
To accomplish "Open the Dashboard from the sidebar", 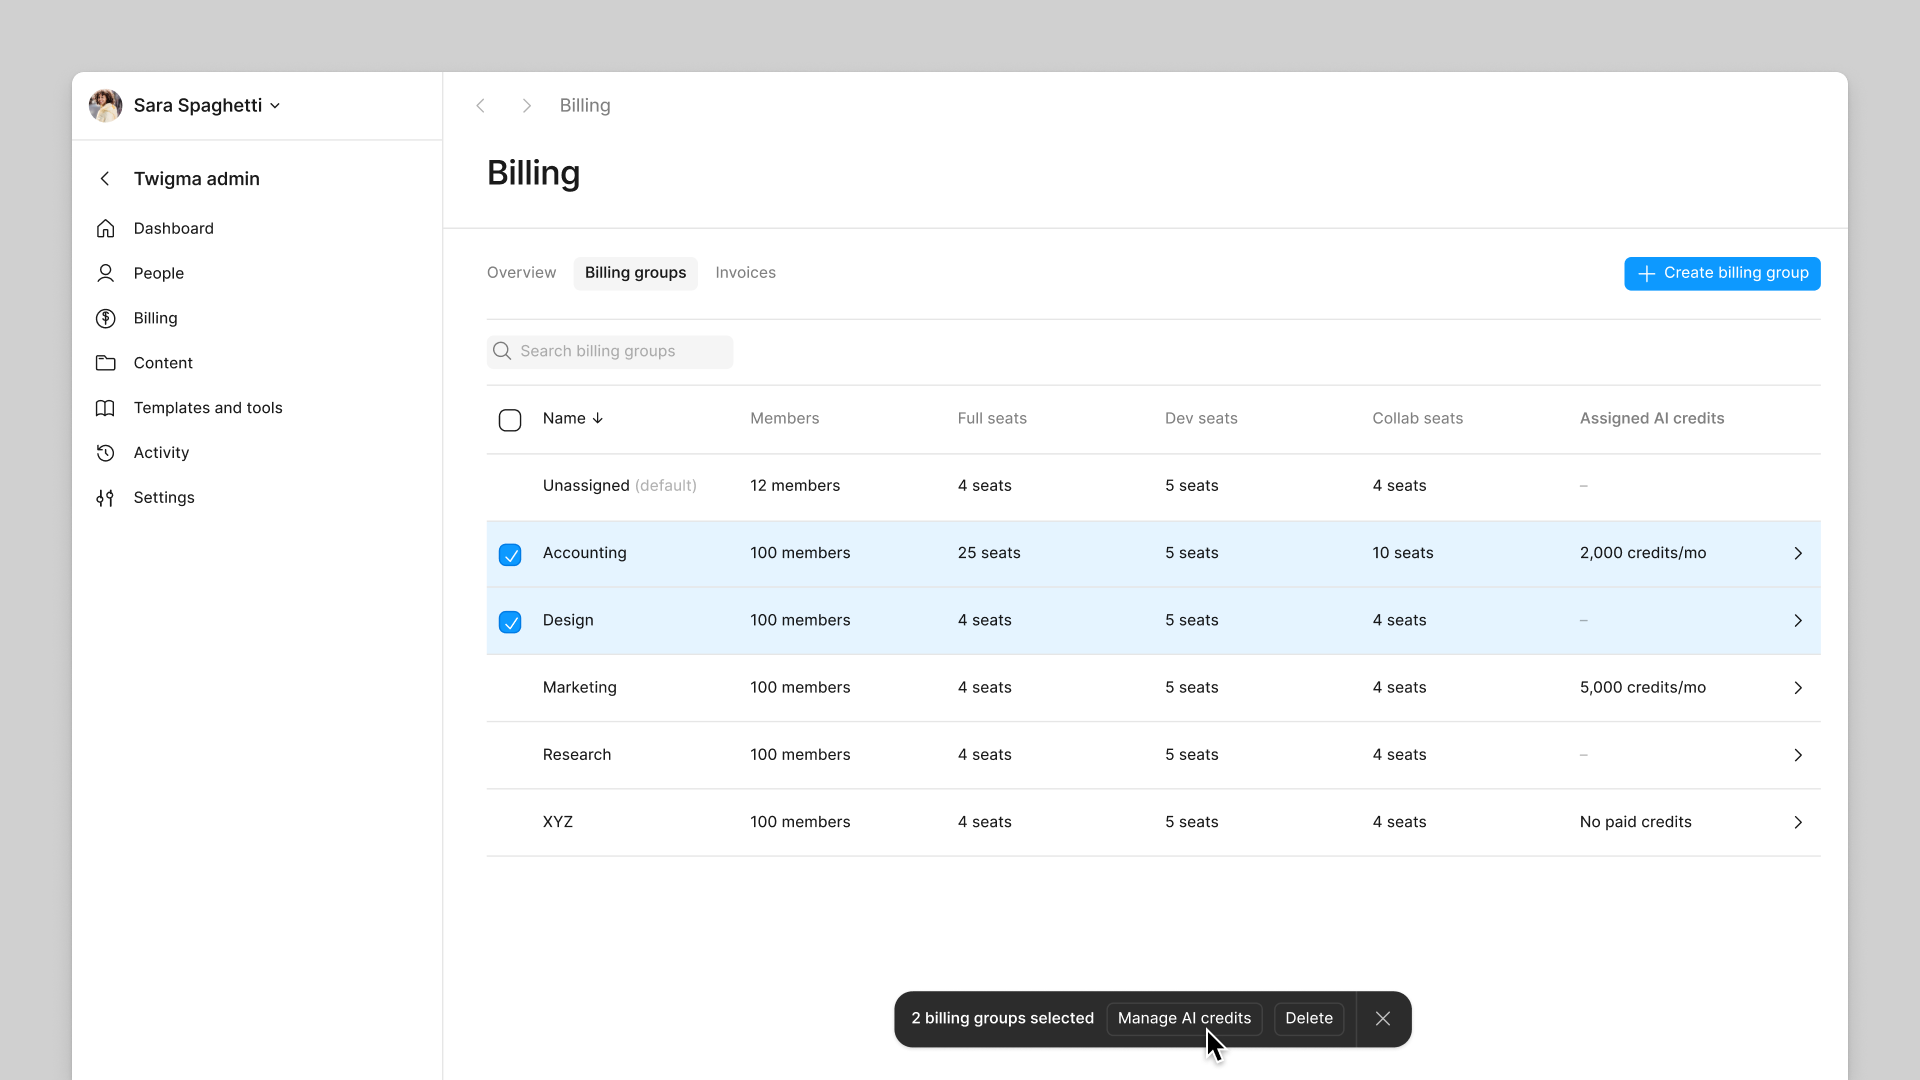I will pyautogui.click(x=173, y=228).
